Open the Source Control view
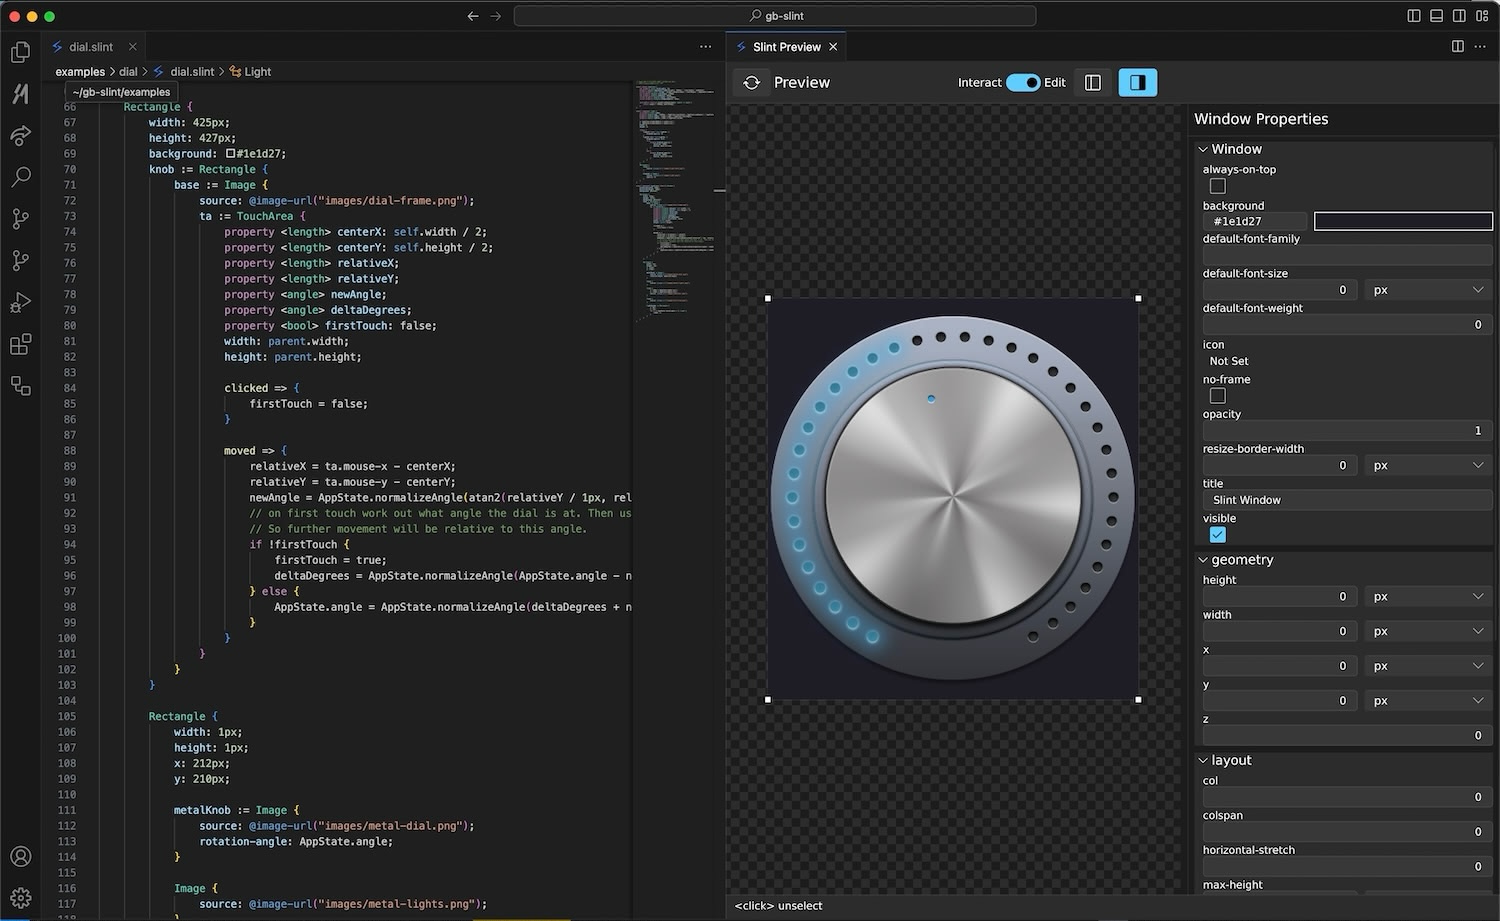 (20, 219)
